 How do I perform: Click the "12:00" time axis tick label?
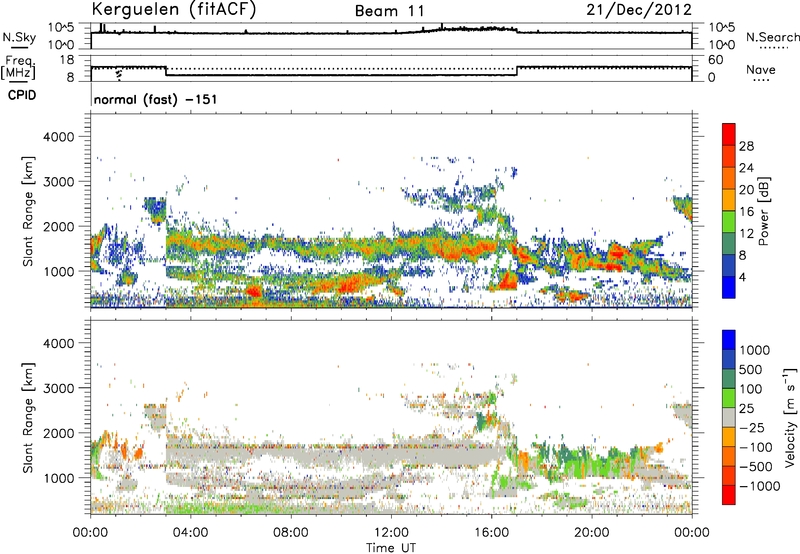click(x=391, y=533)
